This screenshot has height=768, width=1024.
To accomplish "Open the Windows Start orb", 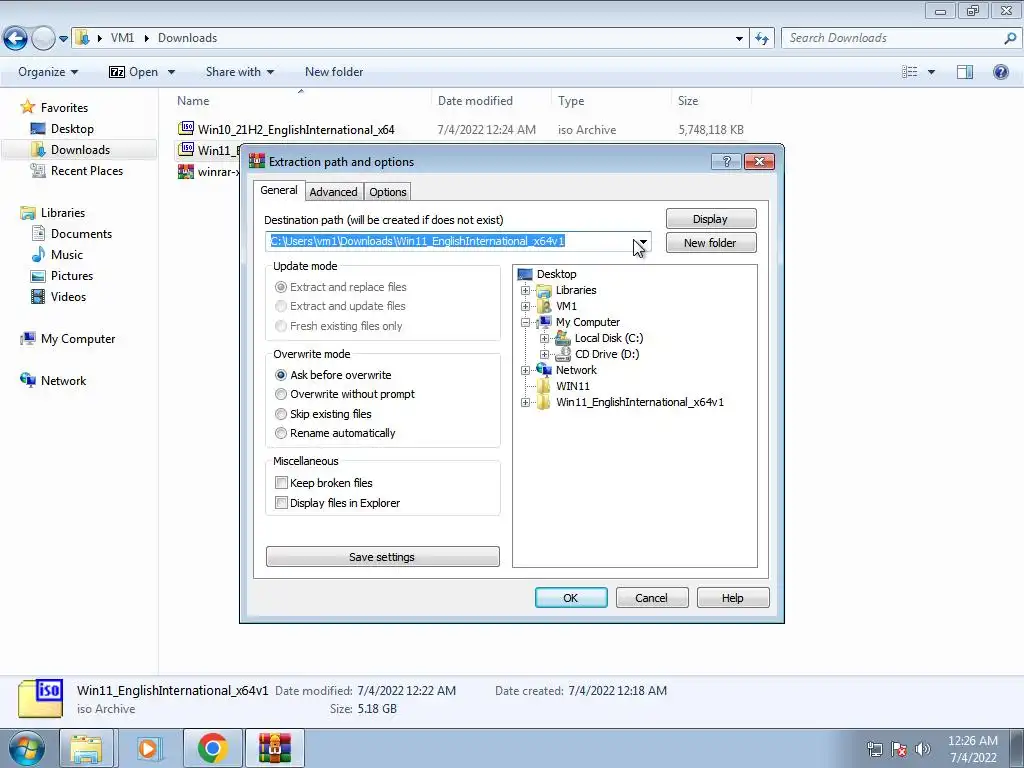I will pos(26,748).
